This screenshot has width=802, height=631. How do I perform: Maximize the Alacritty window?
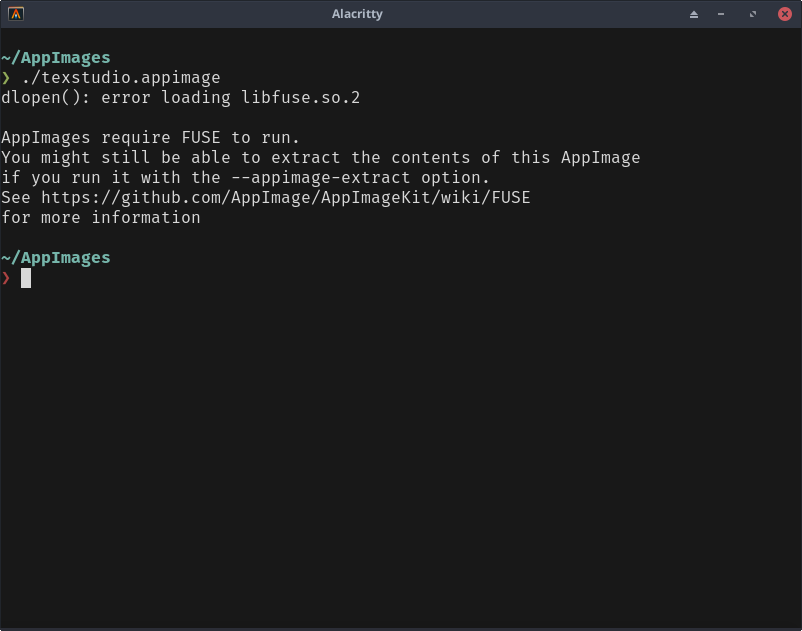[753, 14]
